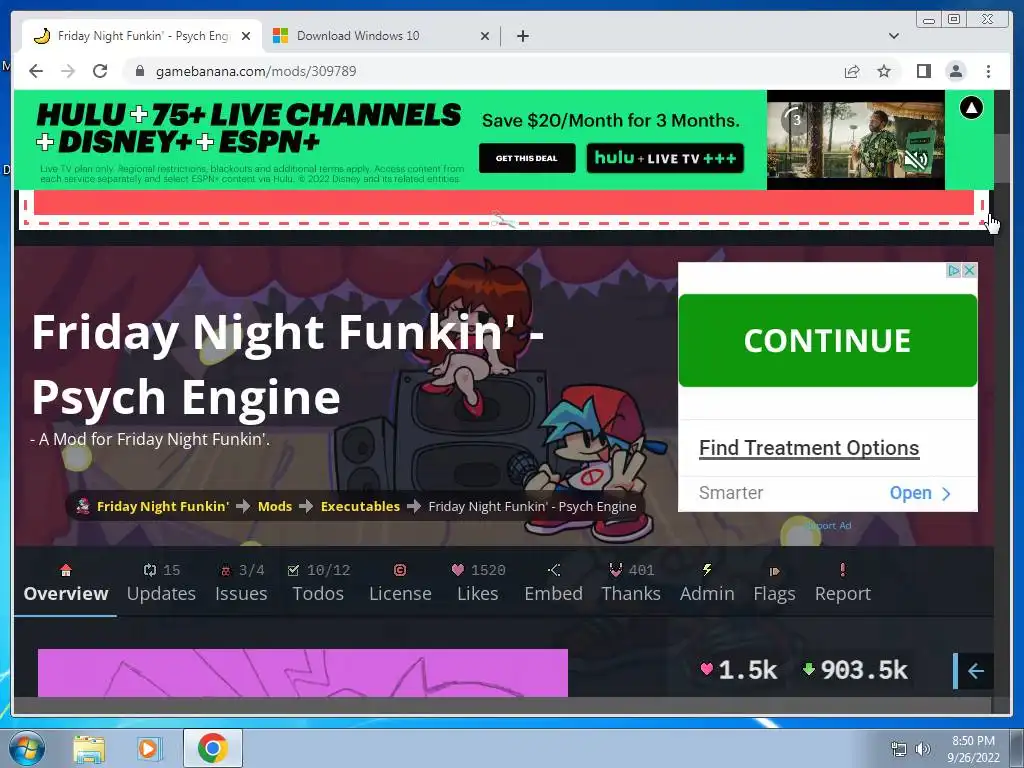Unmute the Hulu ad video
1024x768 pixels.
(916, 159)
